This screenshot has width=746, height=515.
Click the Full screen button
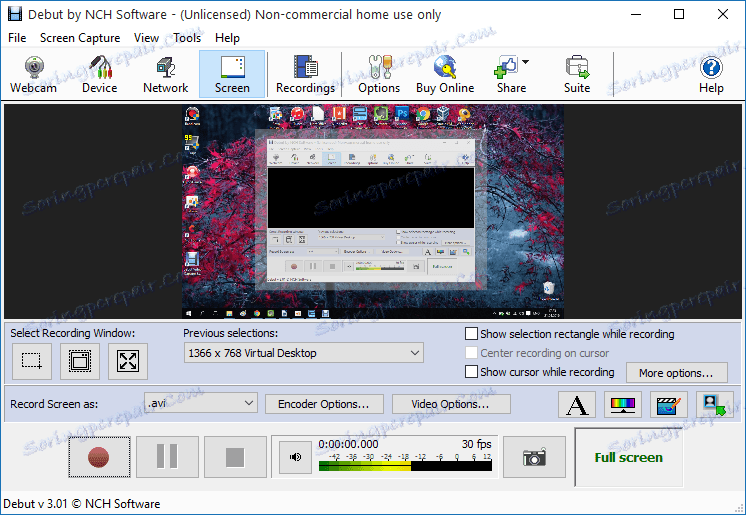[x=628, y=457]
